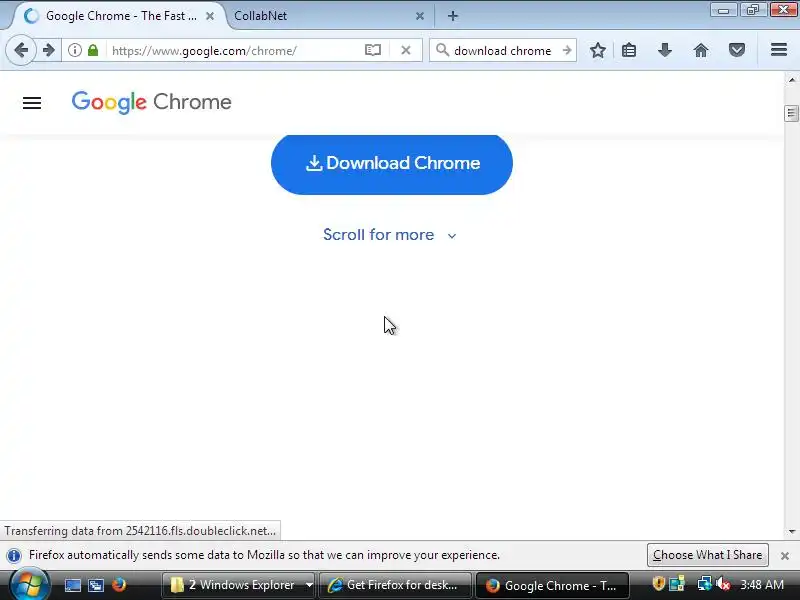Select Google Chrome taskbar button

[x=552, y=585]
